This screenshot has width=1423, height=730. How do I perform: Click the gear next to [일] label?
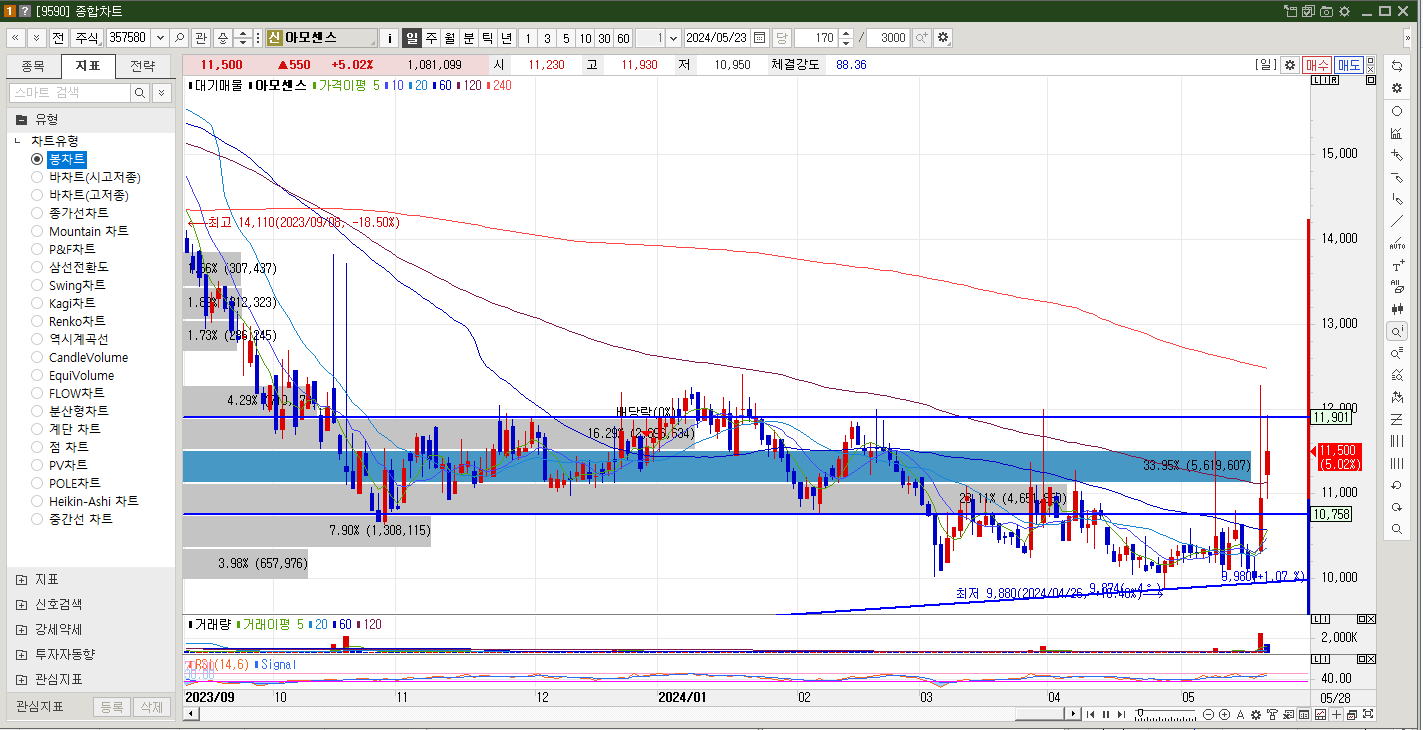click(x=1290, y=64)
